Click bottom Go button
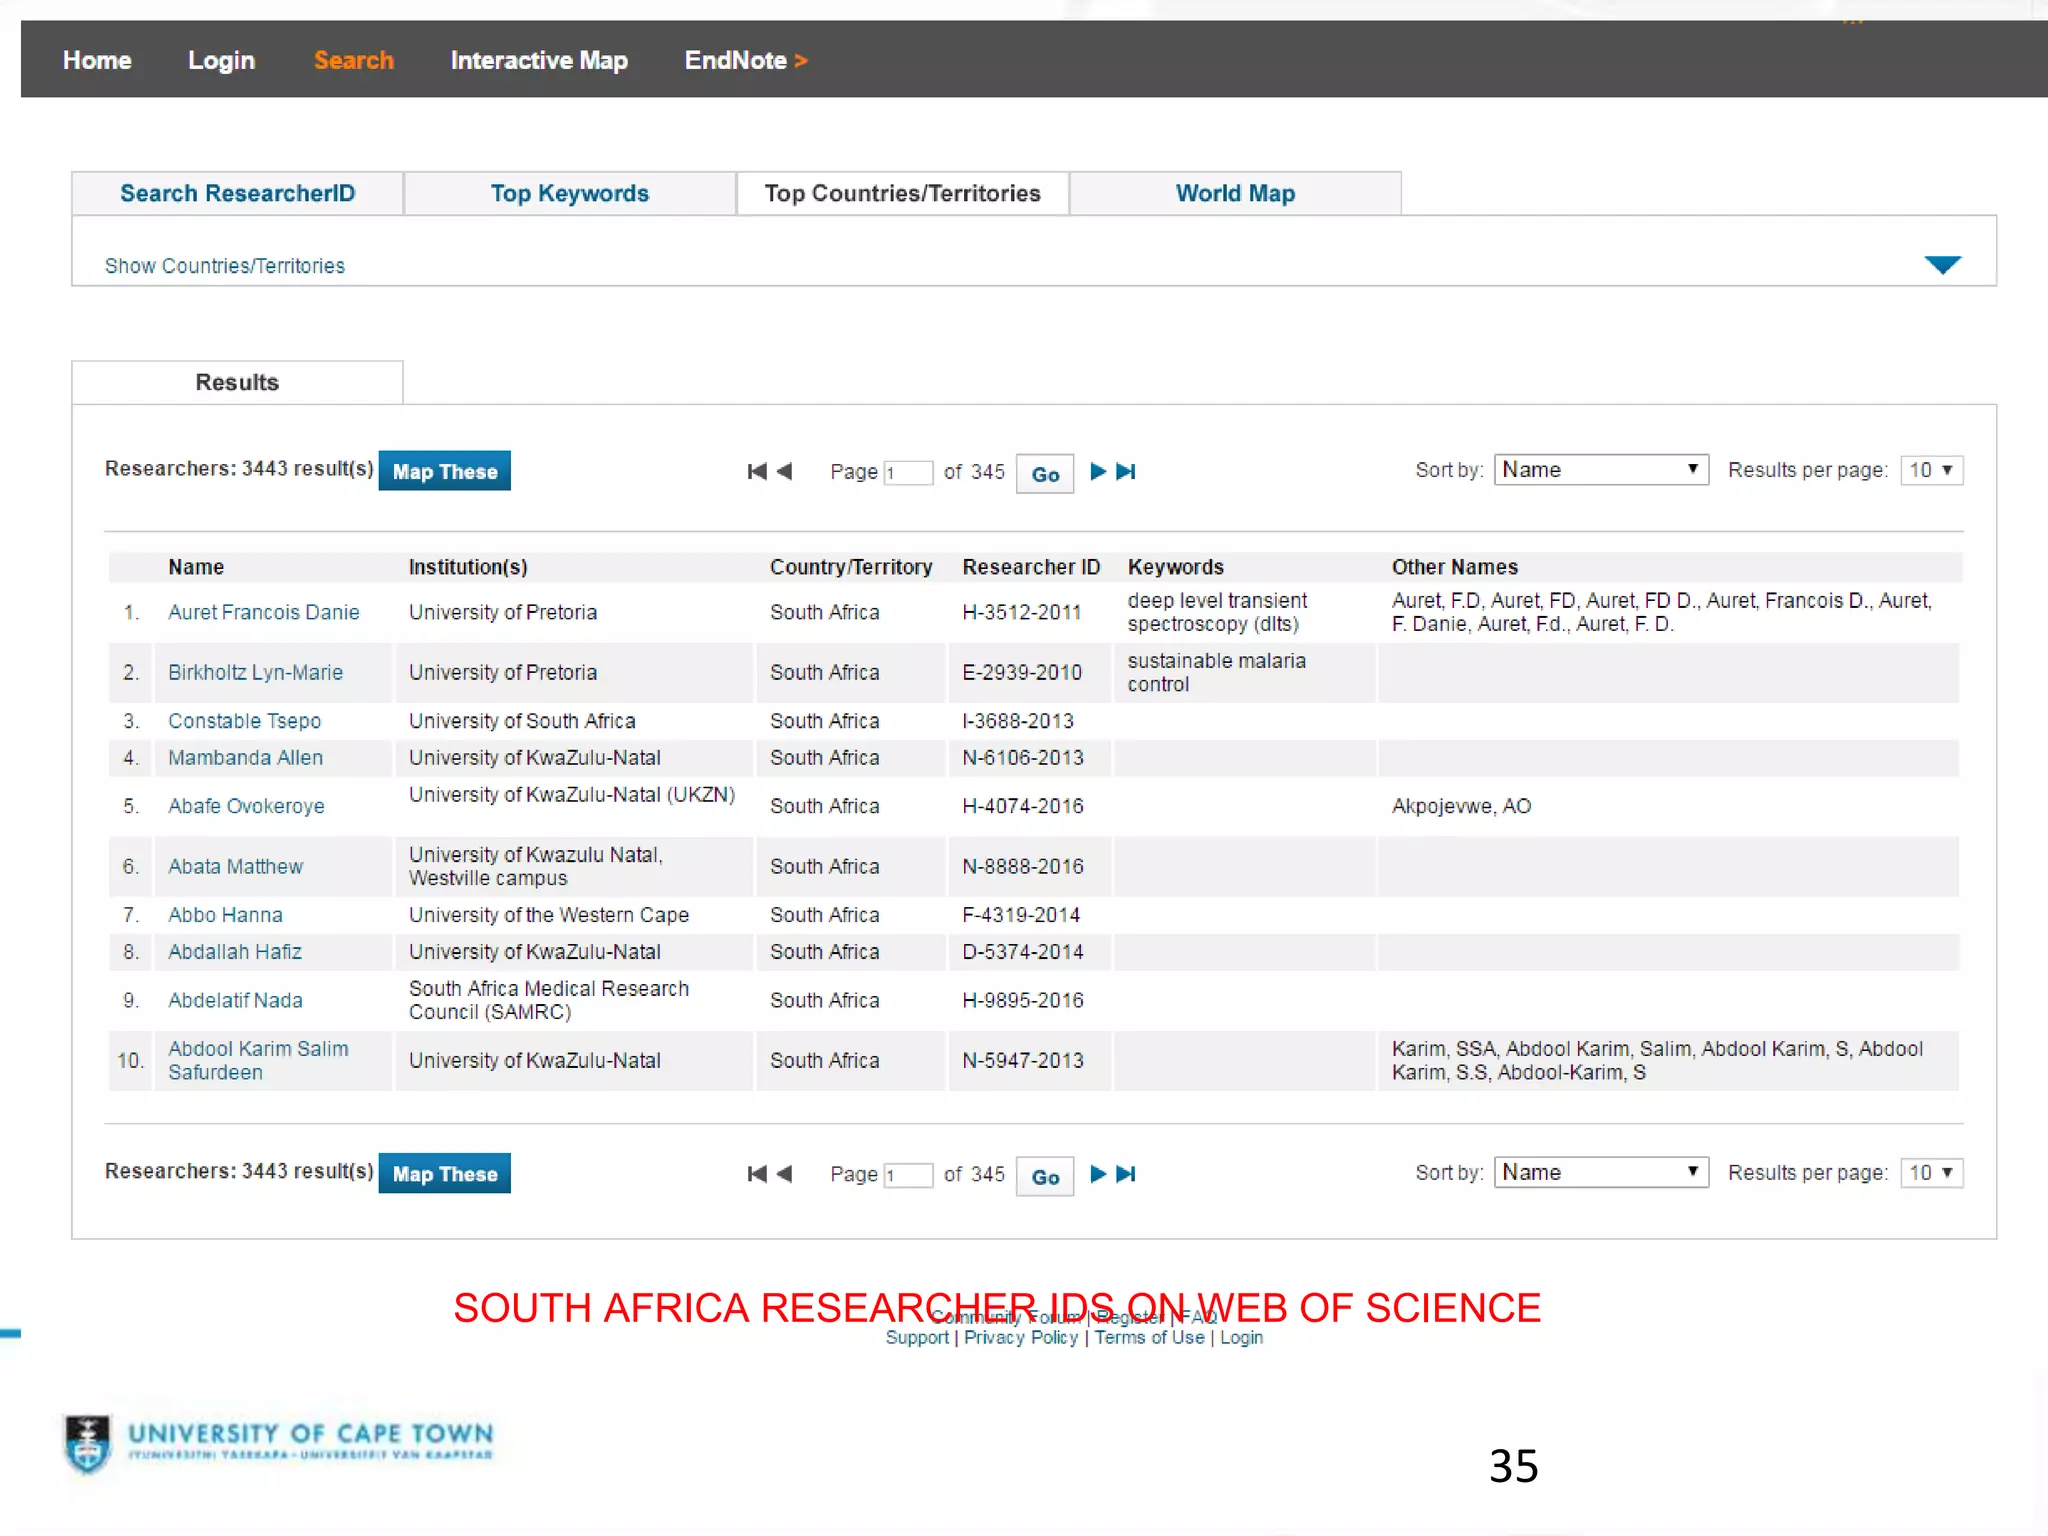This screenshot has width=2048, height=1536. [x=1045, y=1176]
